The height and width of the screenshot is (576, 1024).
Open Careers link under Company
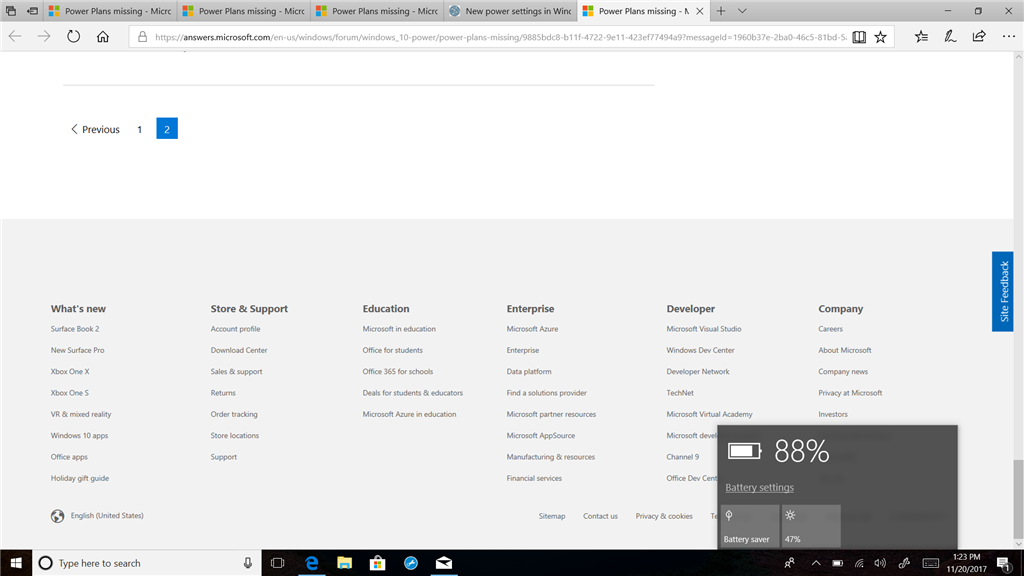830,329
